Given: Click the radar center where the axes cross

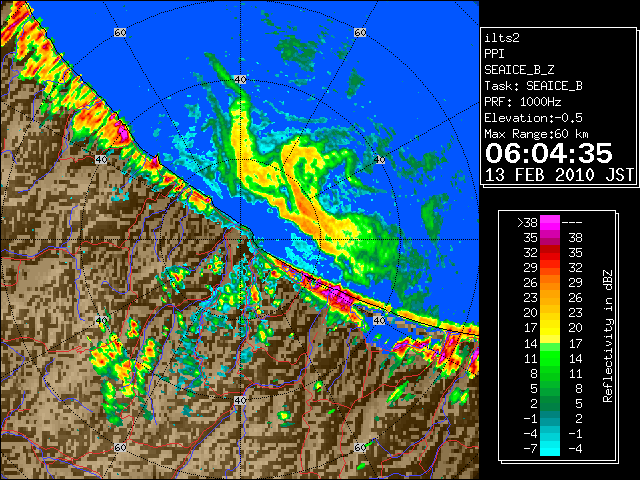Looking at the screenshot, I should (x=240, y=240).
